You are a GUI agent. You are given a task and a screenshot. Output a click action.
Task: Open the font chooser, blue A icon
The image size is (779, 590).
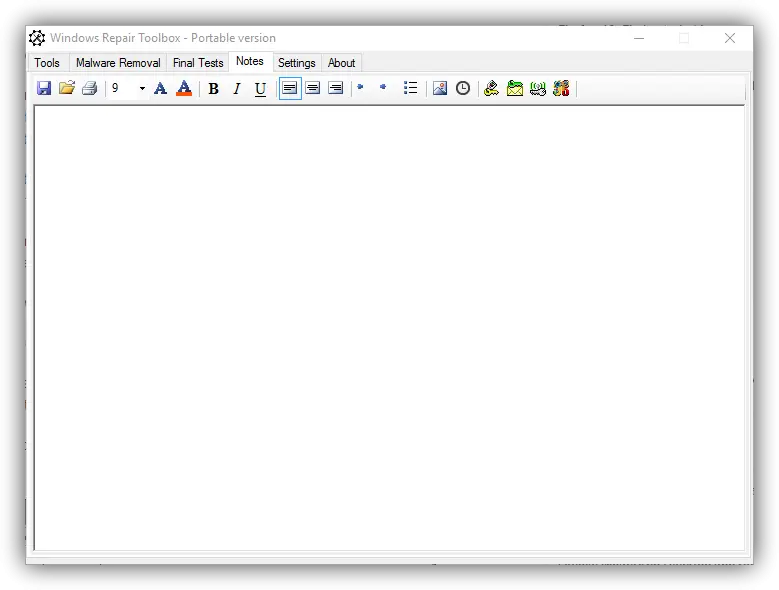point(160,88)
